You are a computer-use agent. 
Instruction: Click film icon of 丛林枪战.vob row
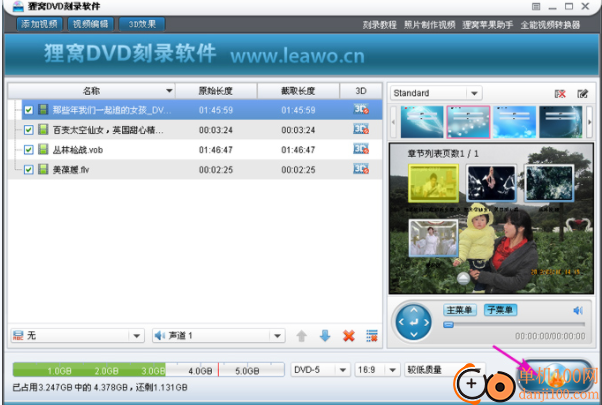(x=43, y=149)
